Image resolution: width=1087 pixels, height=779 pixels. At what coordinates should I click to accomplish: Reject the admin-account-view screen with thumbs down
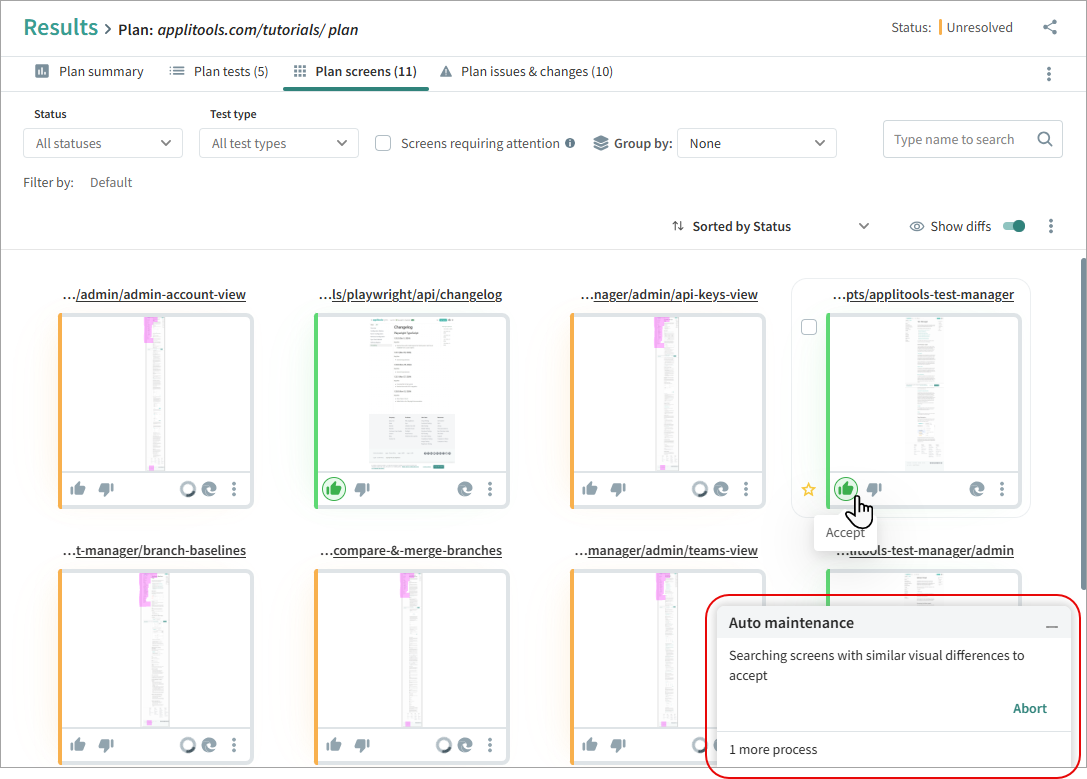[x=106, y=489]
